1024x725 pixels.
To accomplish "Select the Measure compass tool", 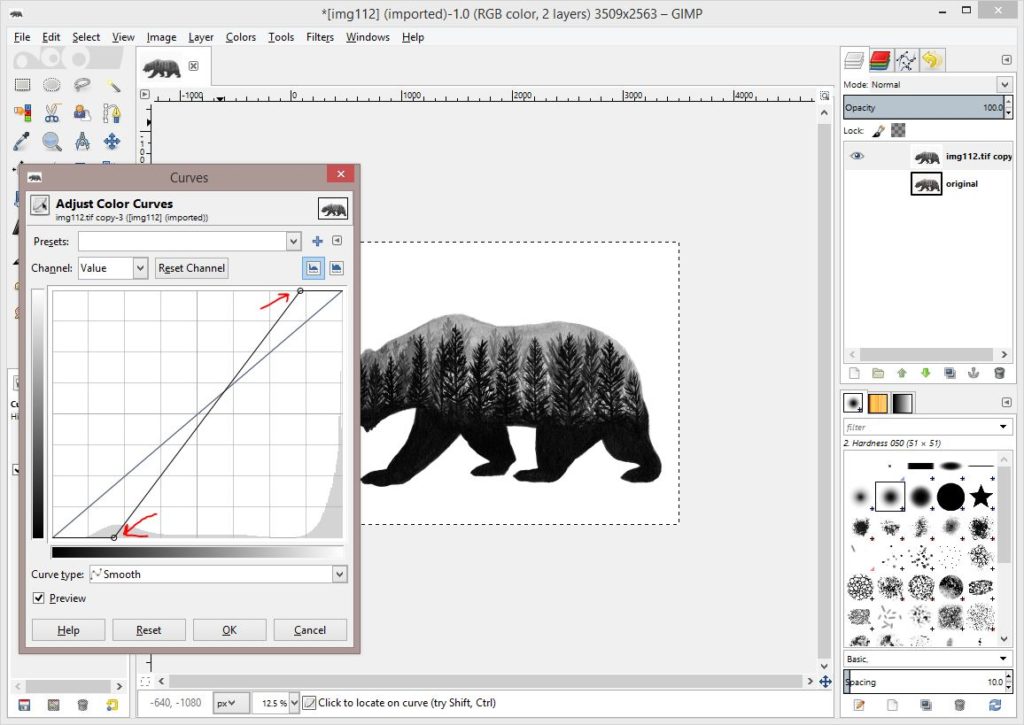I will coord(82,141).
